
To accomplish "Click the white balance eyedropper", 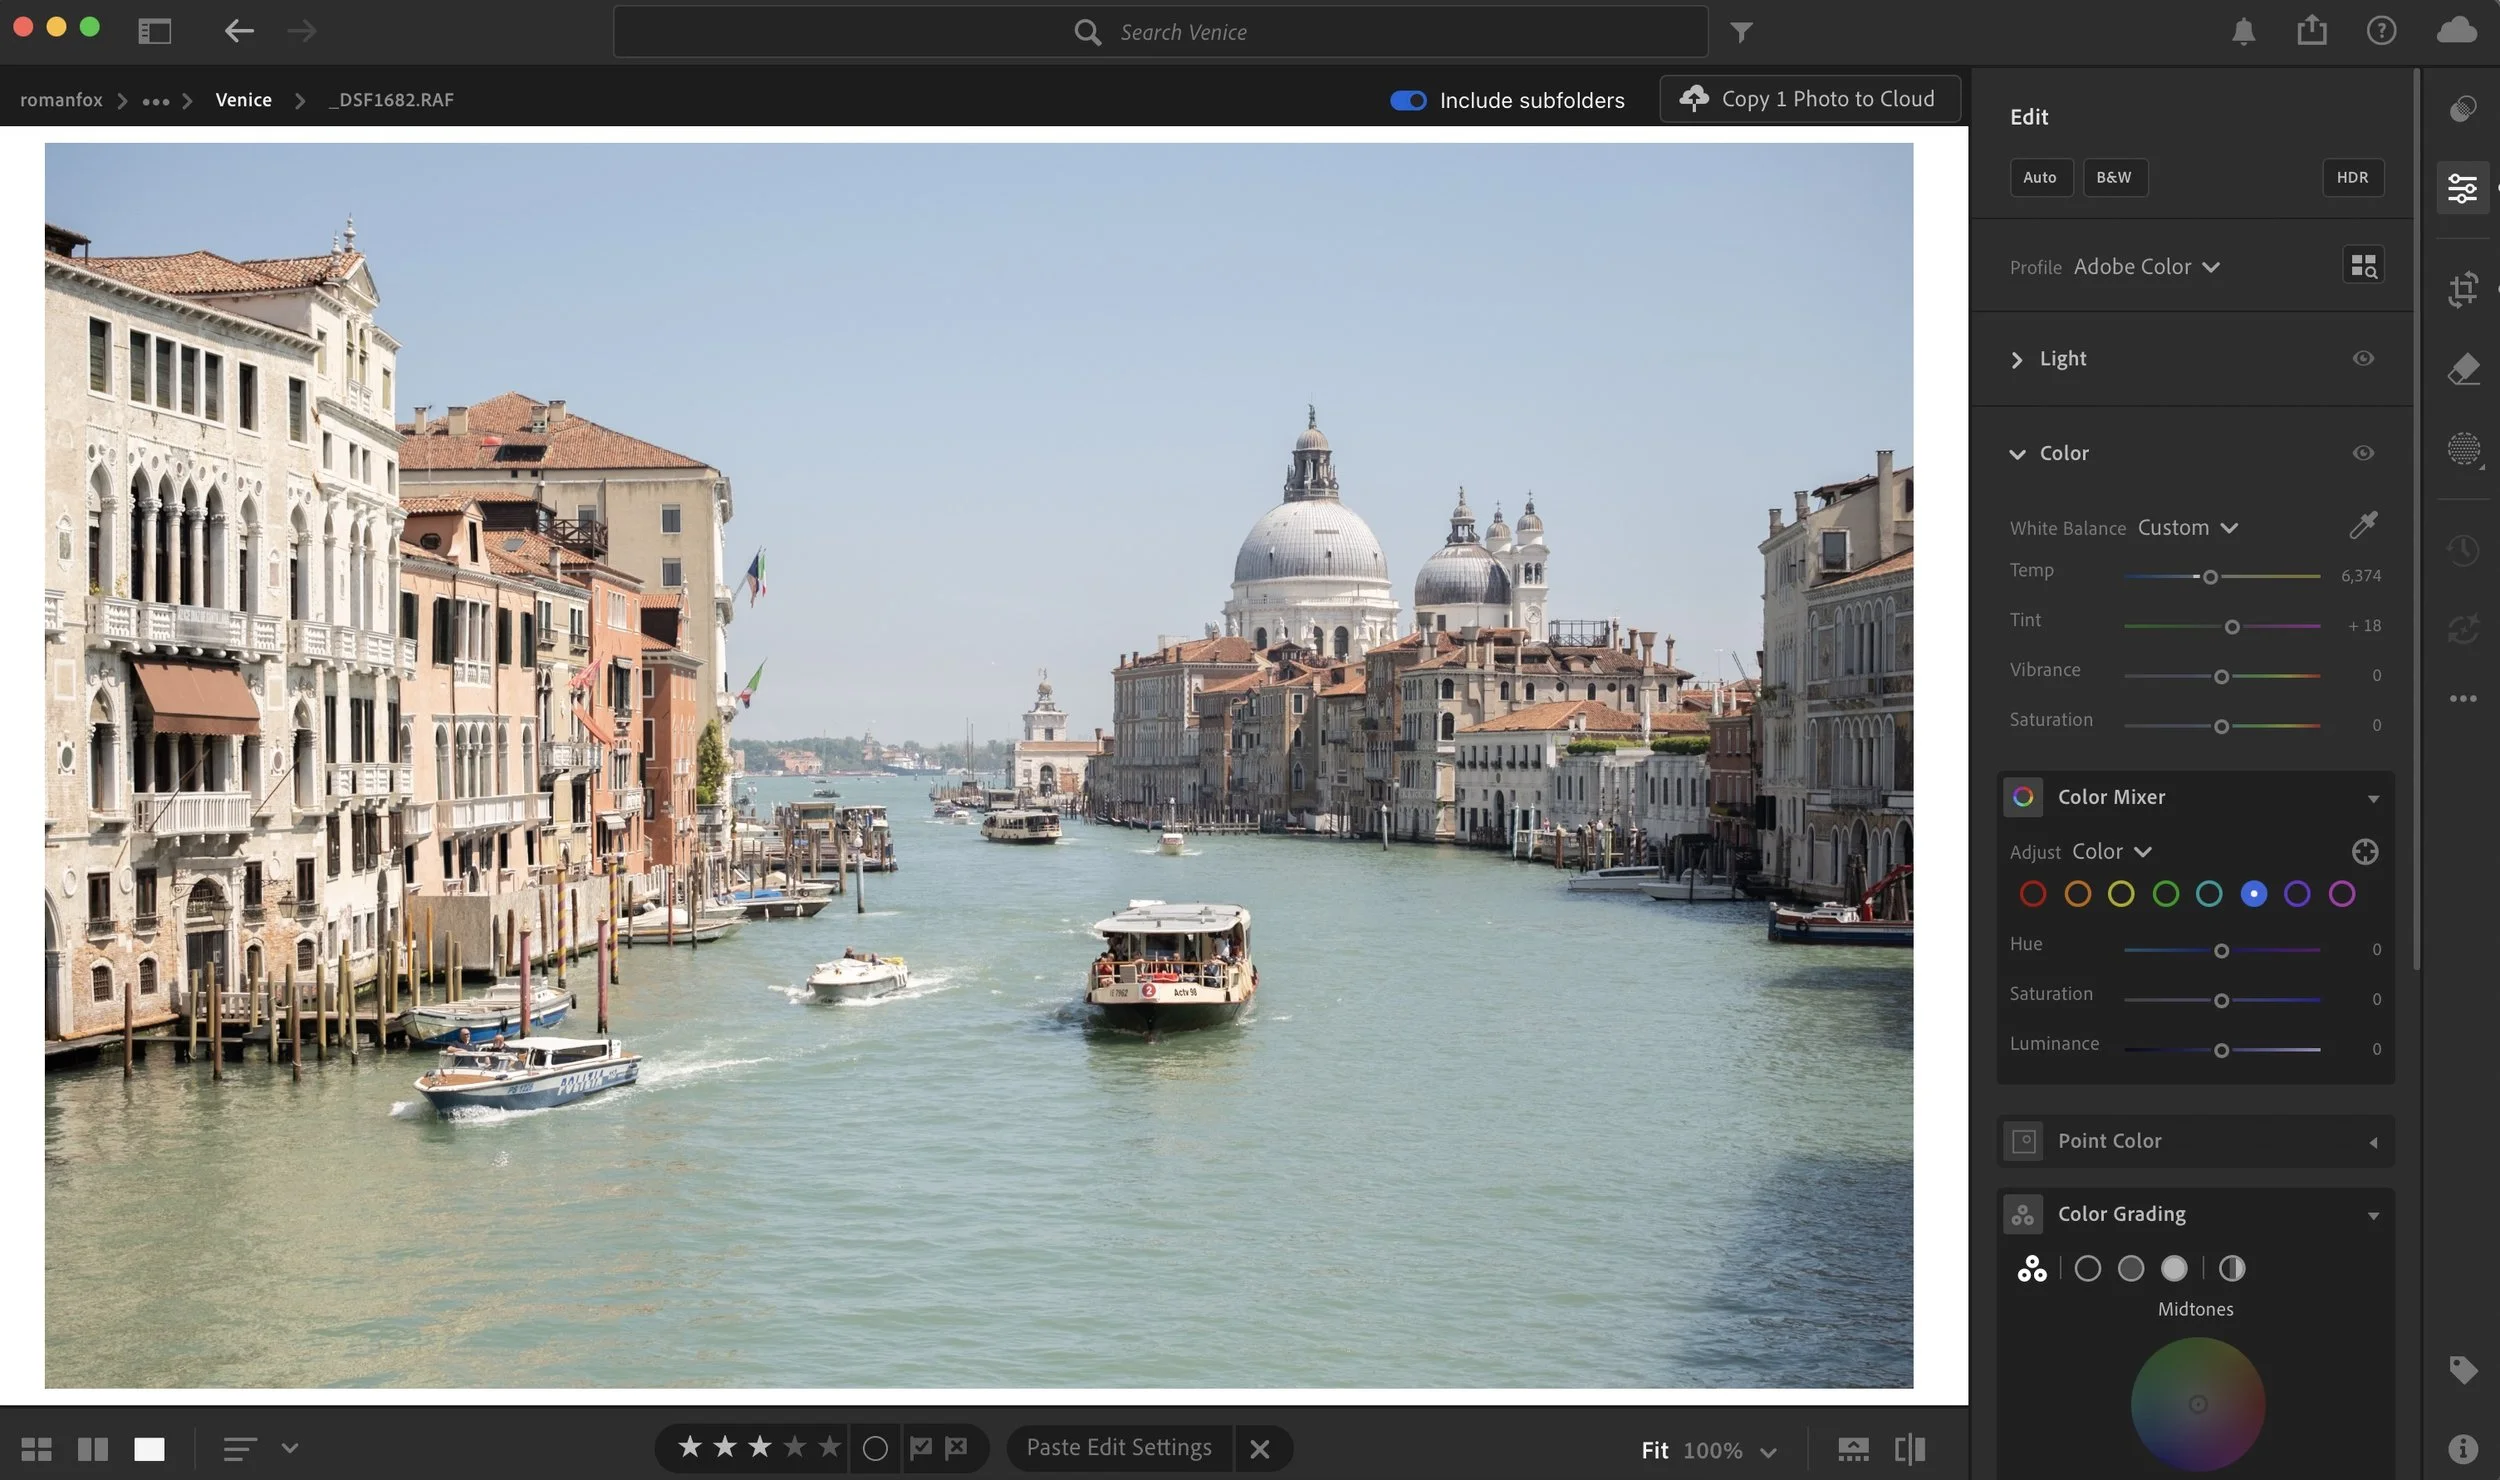I will (2363, 525).
